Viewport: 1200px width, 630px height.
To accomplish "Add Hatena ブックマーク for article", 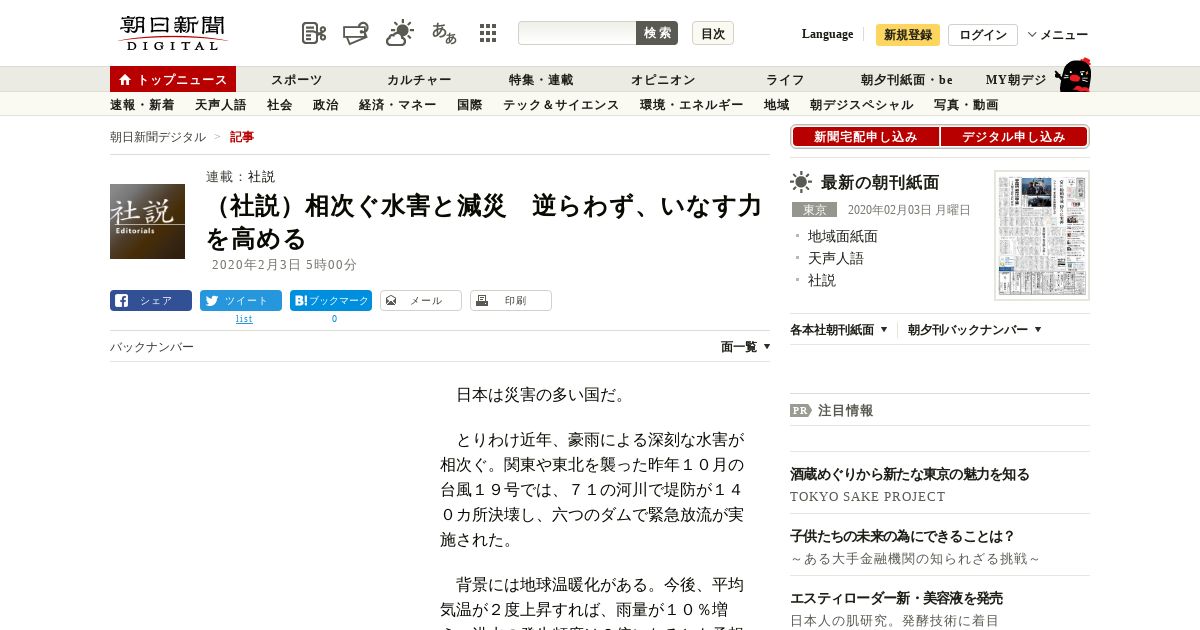I will 331,300.
